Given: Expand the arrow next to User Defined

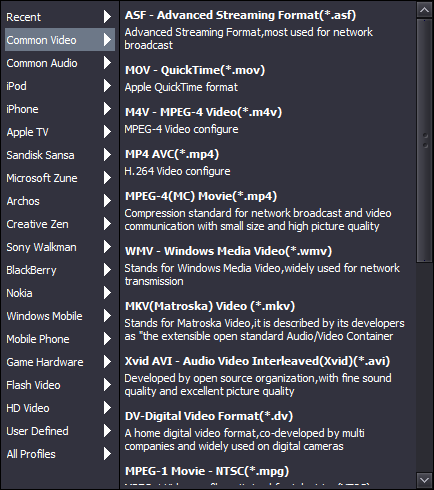Looking at the screenshot, I should 107,431.
